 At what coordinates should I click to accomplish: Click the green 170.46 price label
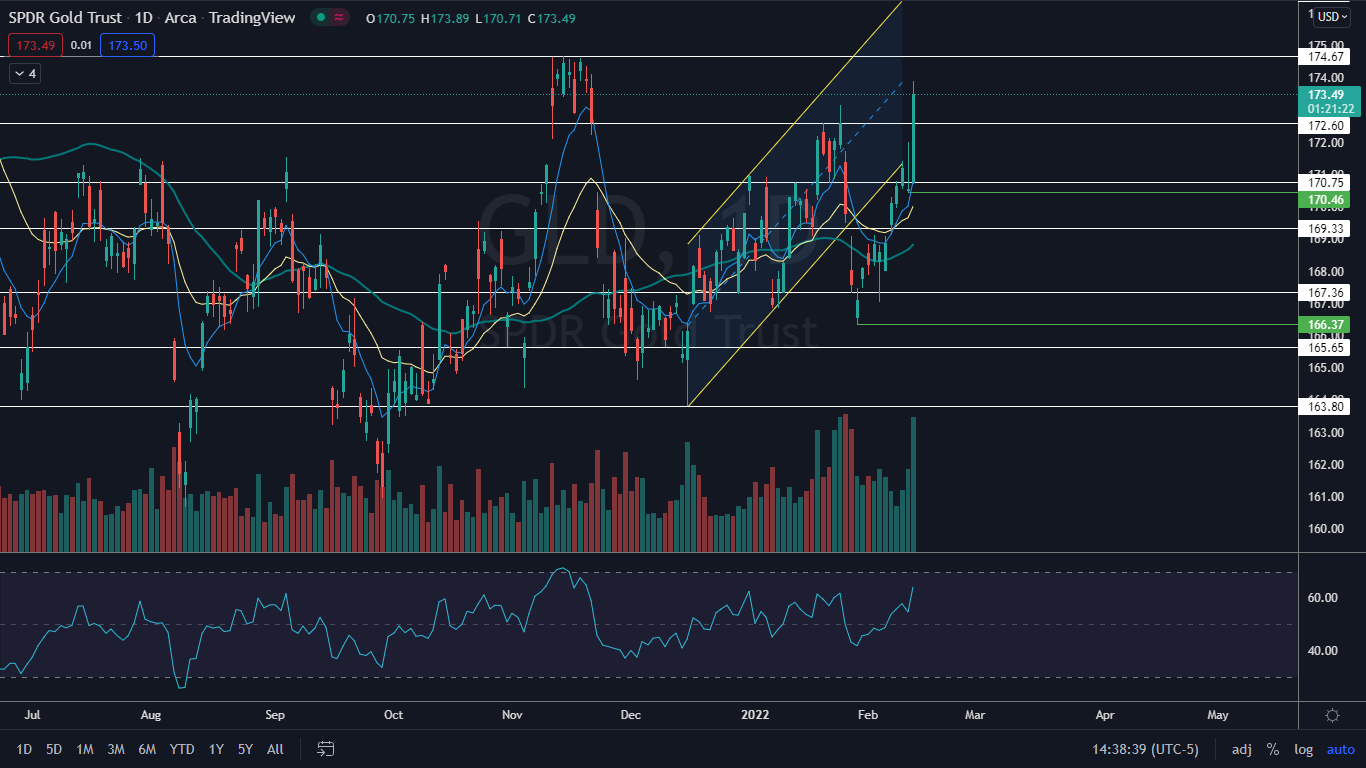pos(1326,200)
